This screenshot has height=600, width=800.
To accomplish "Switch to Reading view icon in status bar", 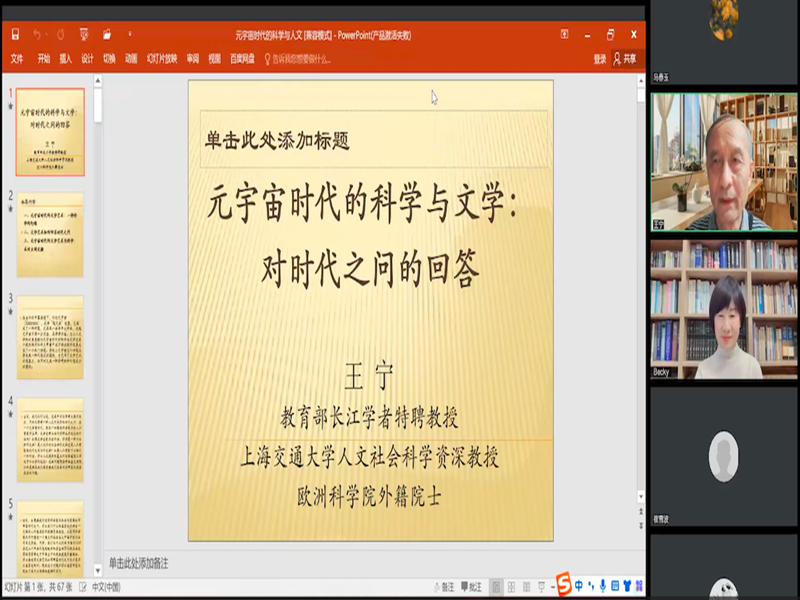I will (x=528, y=587).
